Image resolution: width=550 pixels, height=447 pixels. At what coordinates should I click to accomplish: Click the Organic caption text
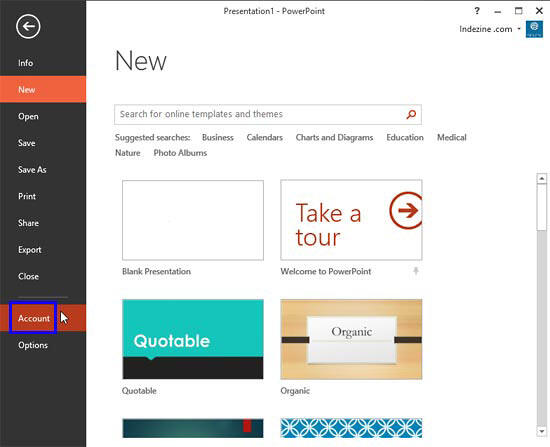coord(295,391)
